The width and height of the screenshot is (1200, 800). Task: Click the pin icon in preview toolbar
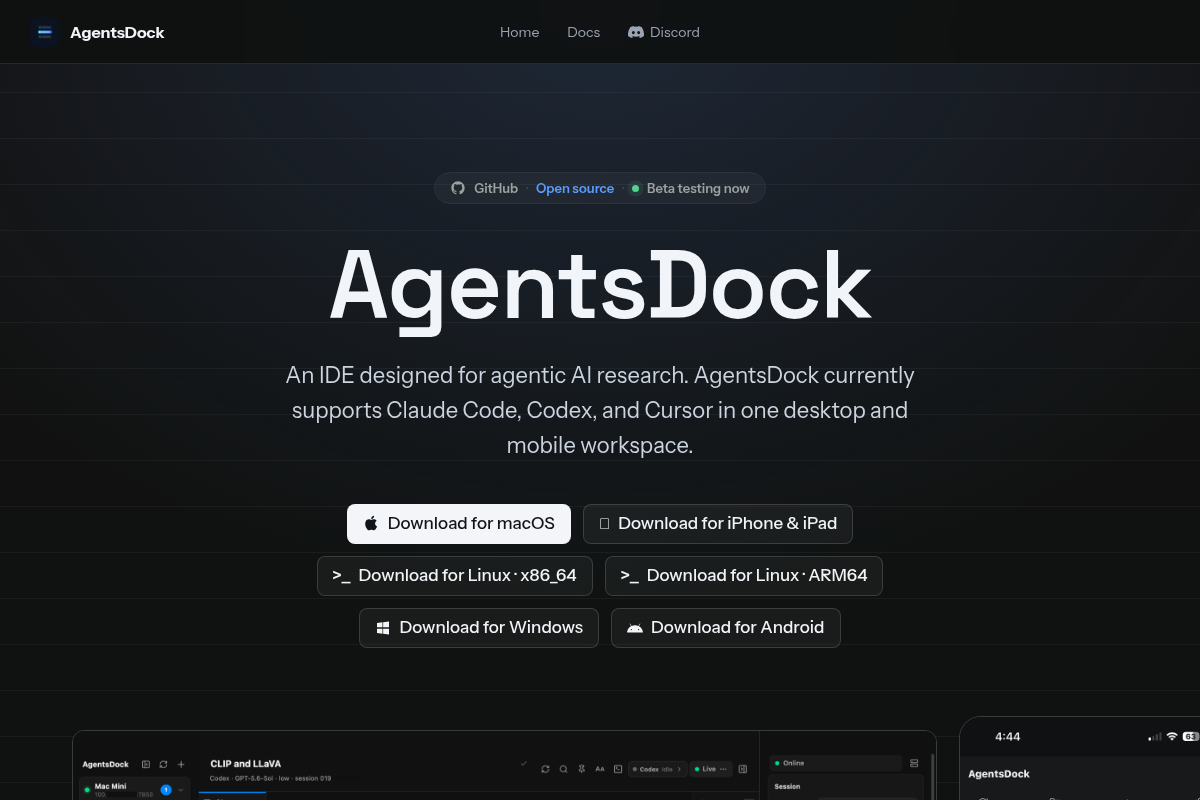click(582, 769)
